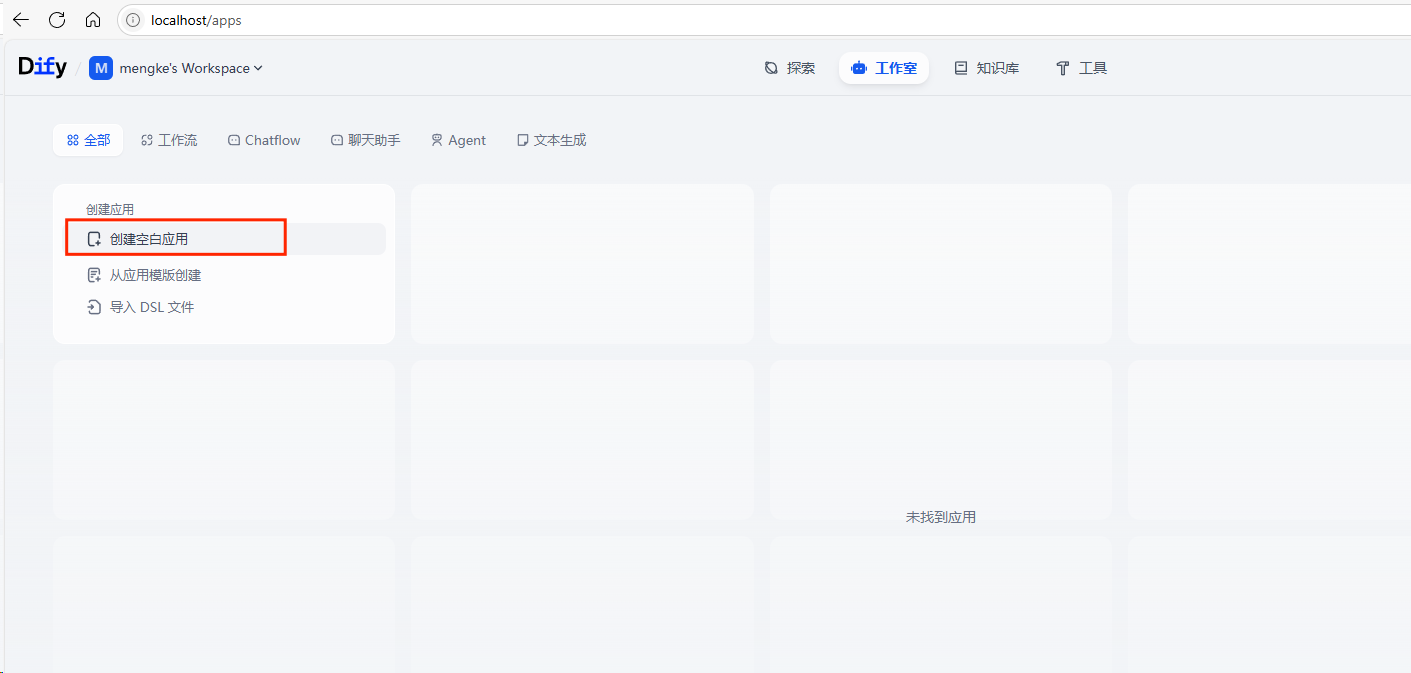Click the site info icon in the address bar
1411x673 pixels.
(x=133, y=20)
